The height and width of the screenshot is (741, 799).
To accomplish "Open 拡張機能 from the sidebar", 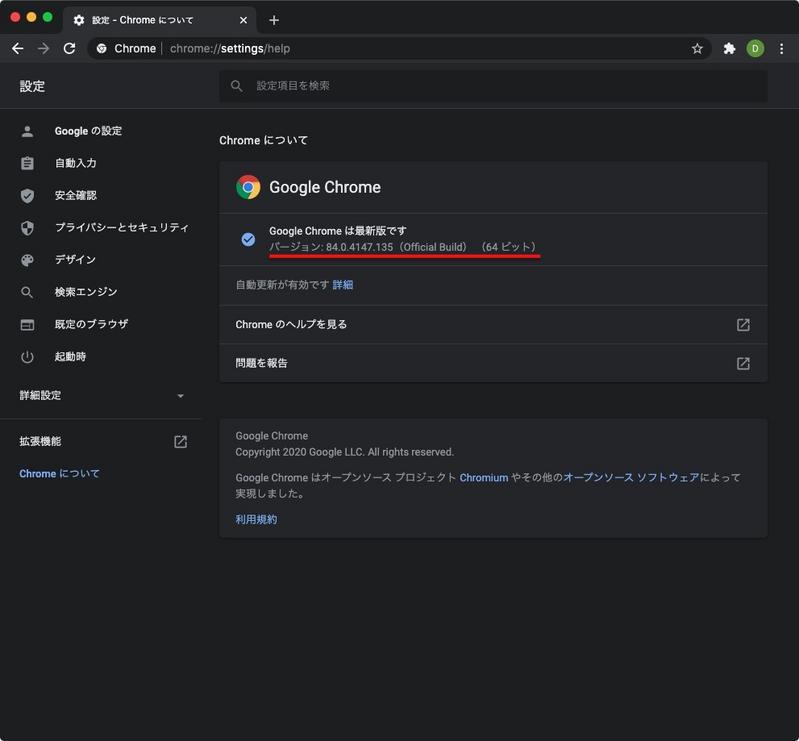I will pos(40,441).
